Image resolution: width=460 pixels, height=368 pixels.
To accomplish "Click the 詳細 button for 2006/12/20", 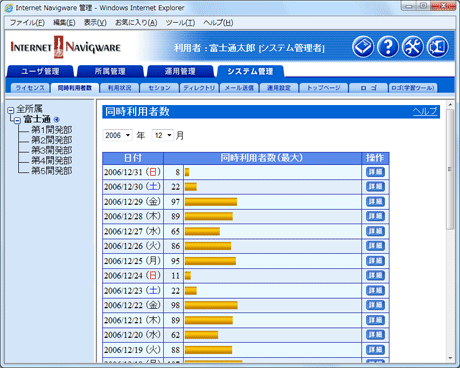I will coord(375,335).
